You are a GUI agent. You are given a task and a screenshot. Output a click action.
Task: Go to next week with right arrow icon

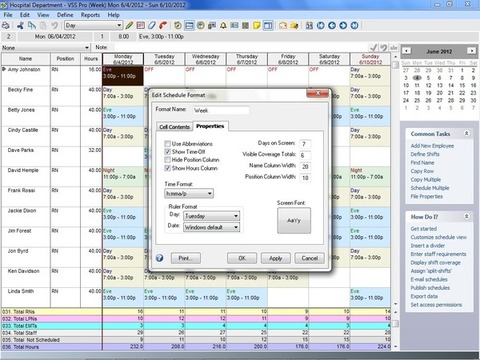[343, 25]
